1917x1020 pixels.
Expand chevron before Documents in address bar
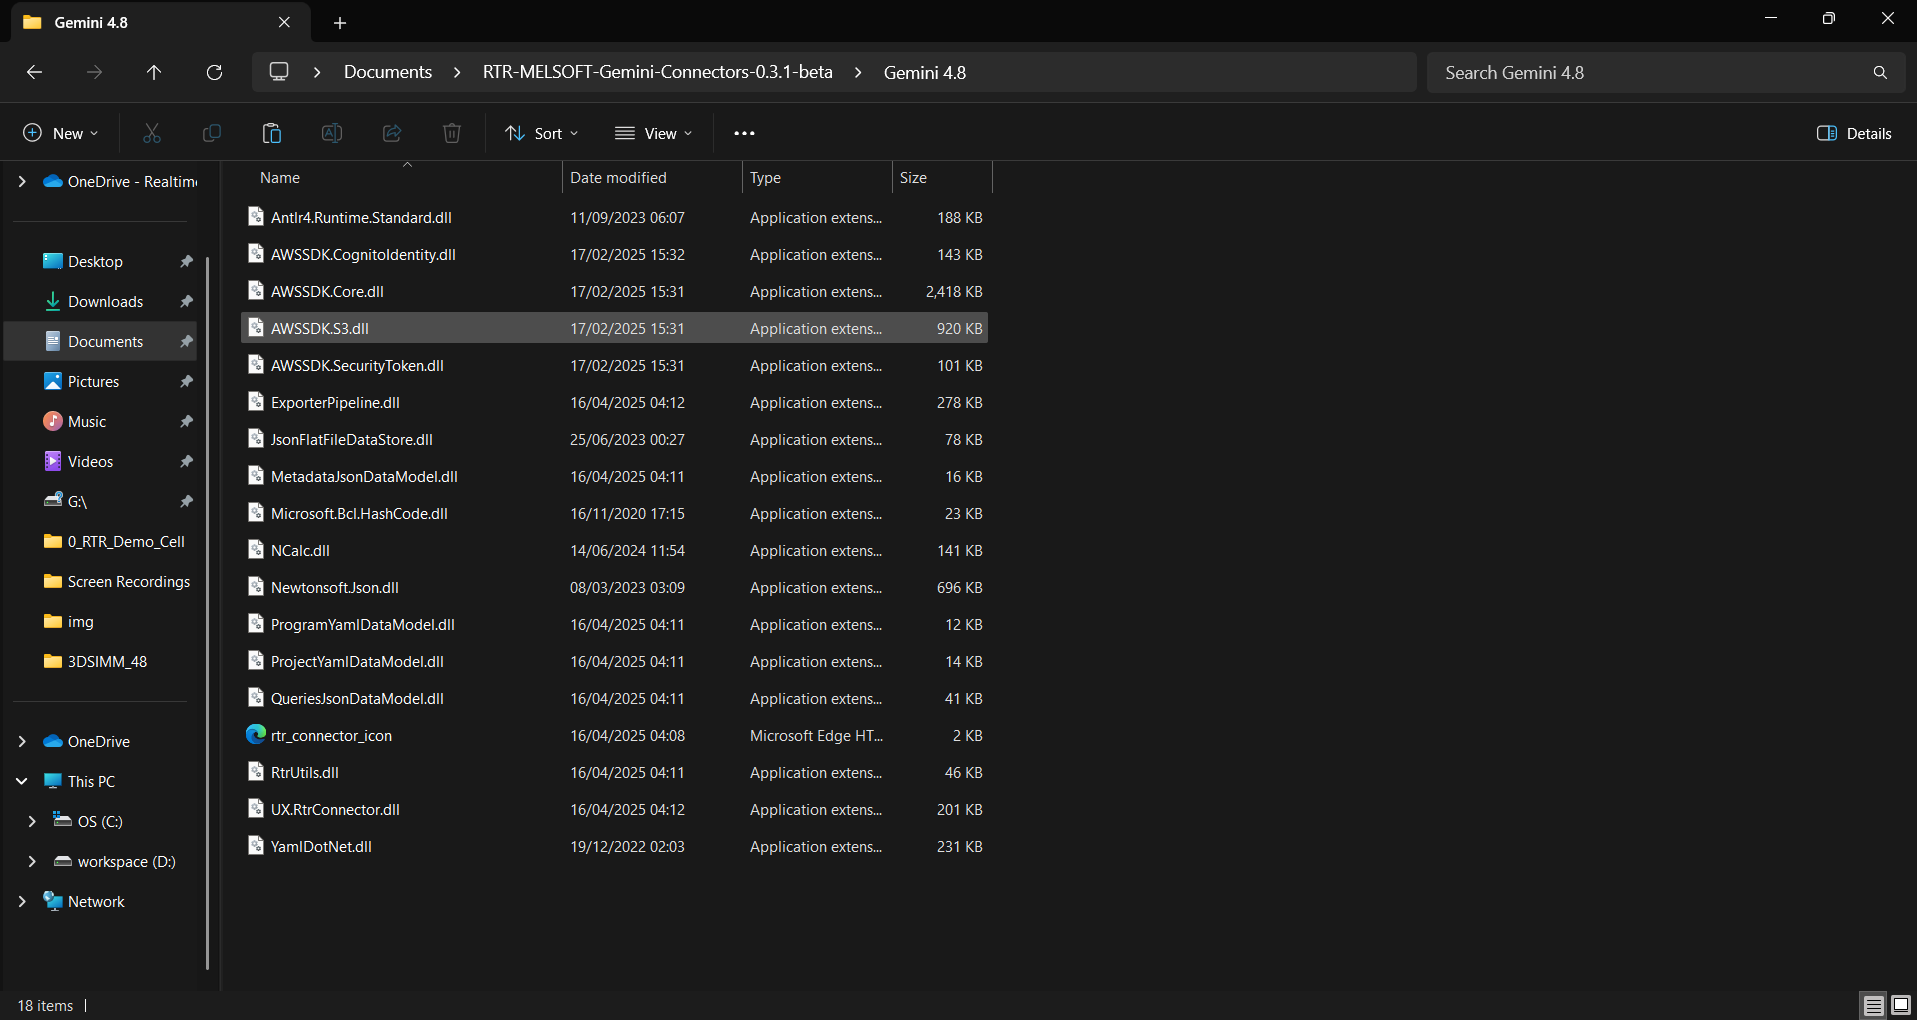click(x=317, y=72)
